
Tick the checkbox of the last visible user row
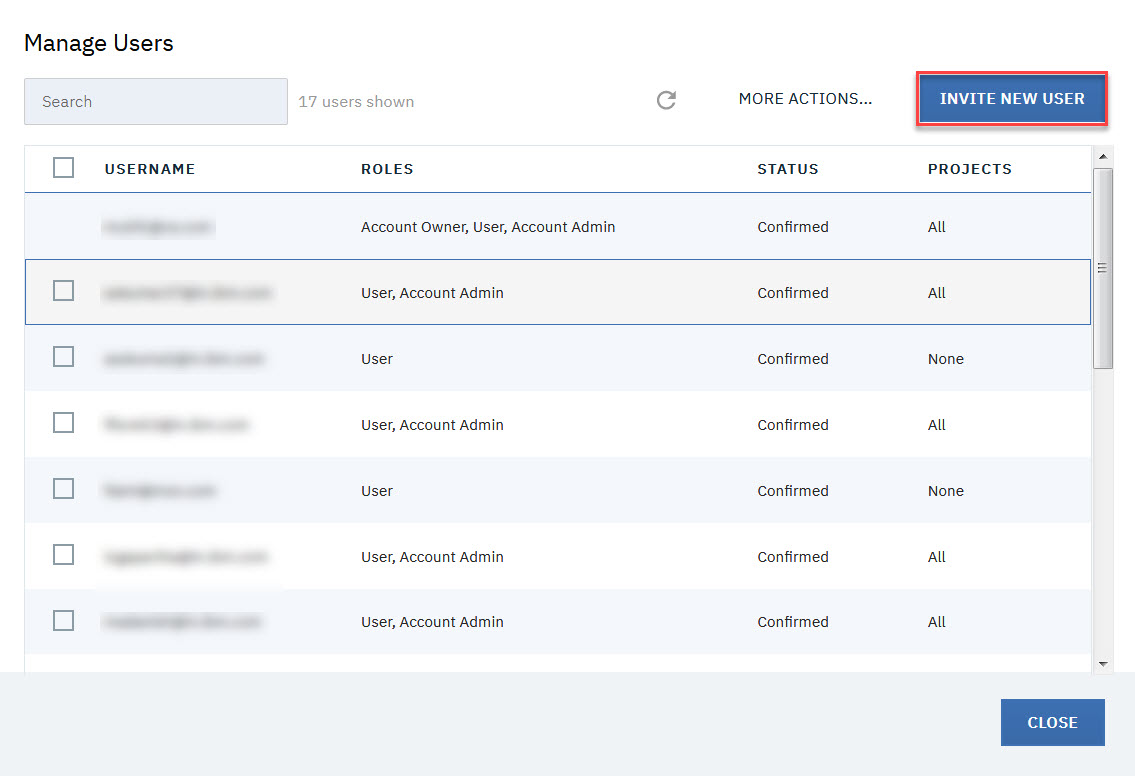[x=63, y=621]
